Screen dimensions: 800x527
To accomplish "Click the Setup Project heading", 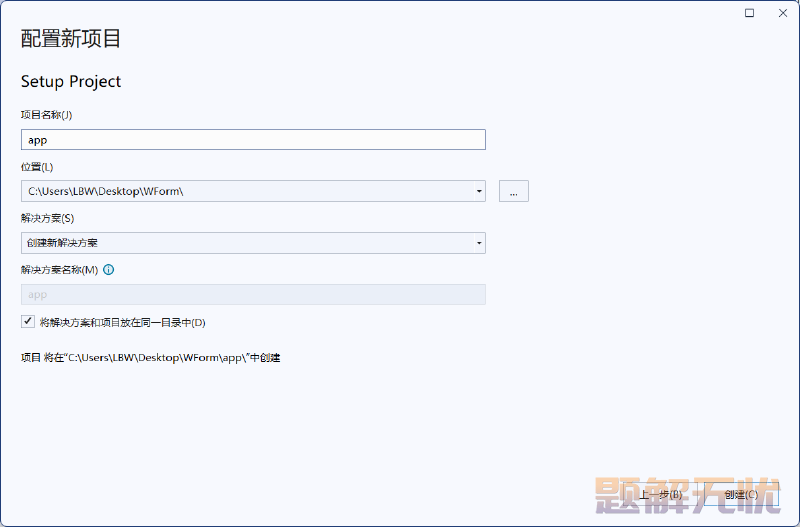I will pos(71,82).
